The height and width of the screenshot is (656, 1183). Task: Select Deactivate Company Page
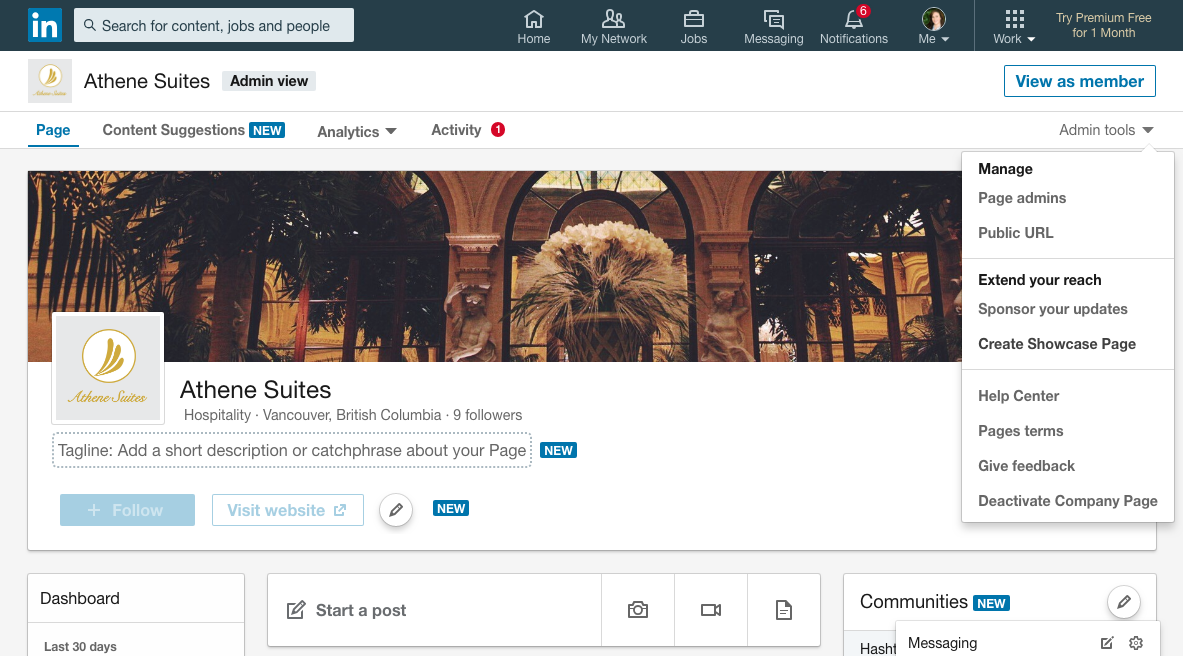[1068, 500]
